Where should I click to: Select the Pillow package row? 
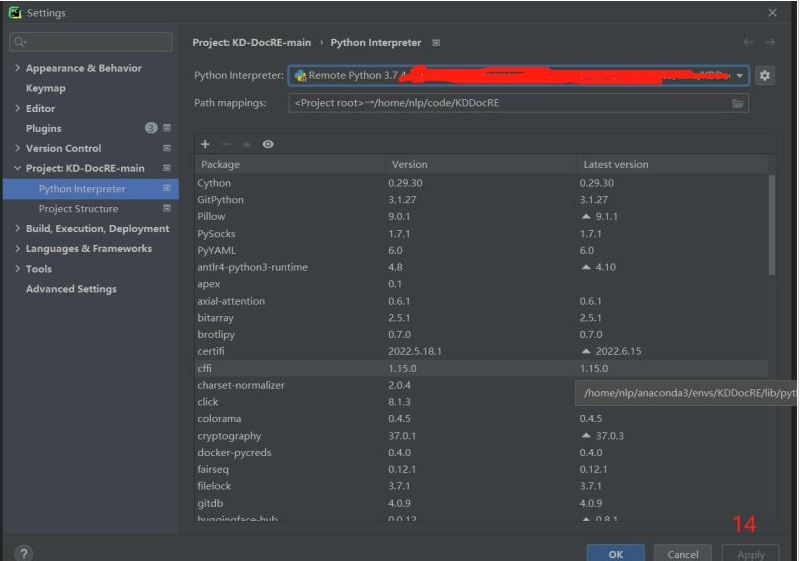[482, 217]
